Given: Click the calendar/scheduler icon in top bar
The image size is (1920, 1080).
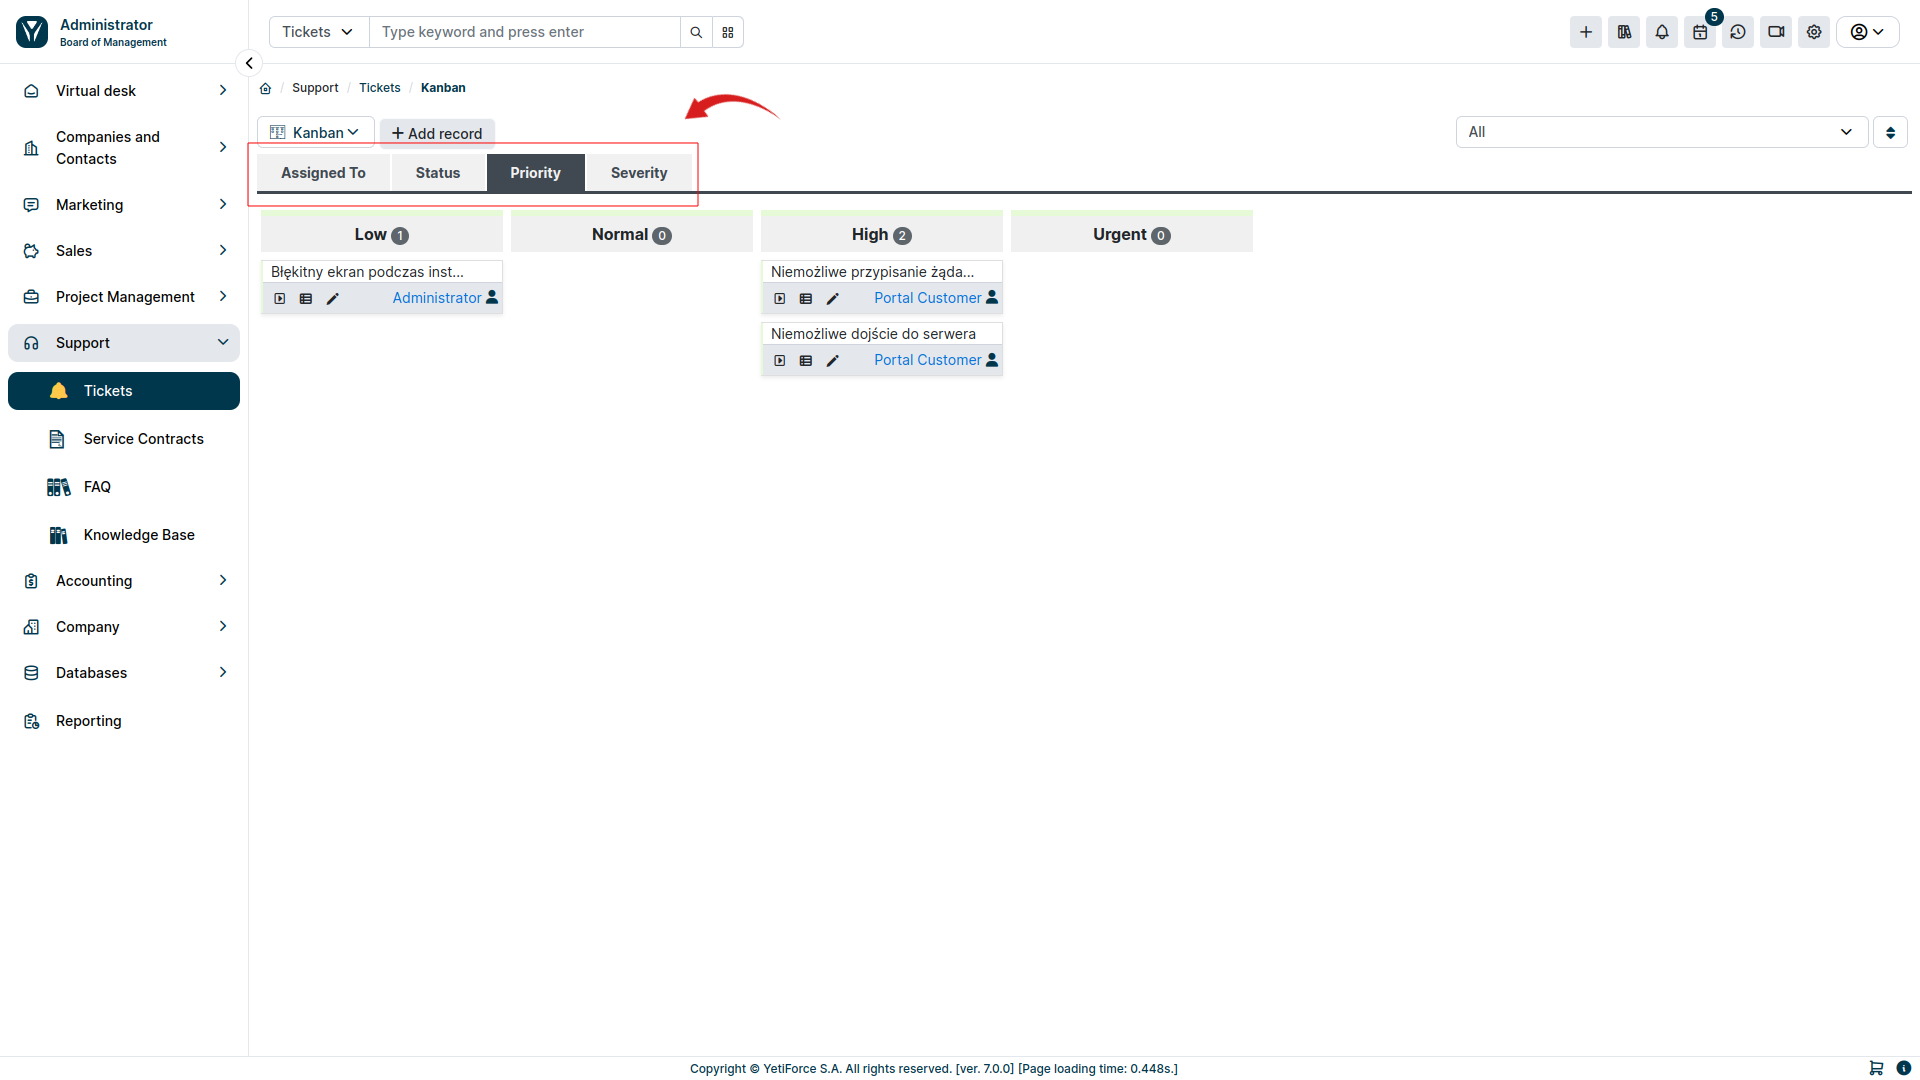Looking at the screenshot, I should [1701, 32].
